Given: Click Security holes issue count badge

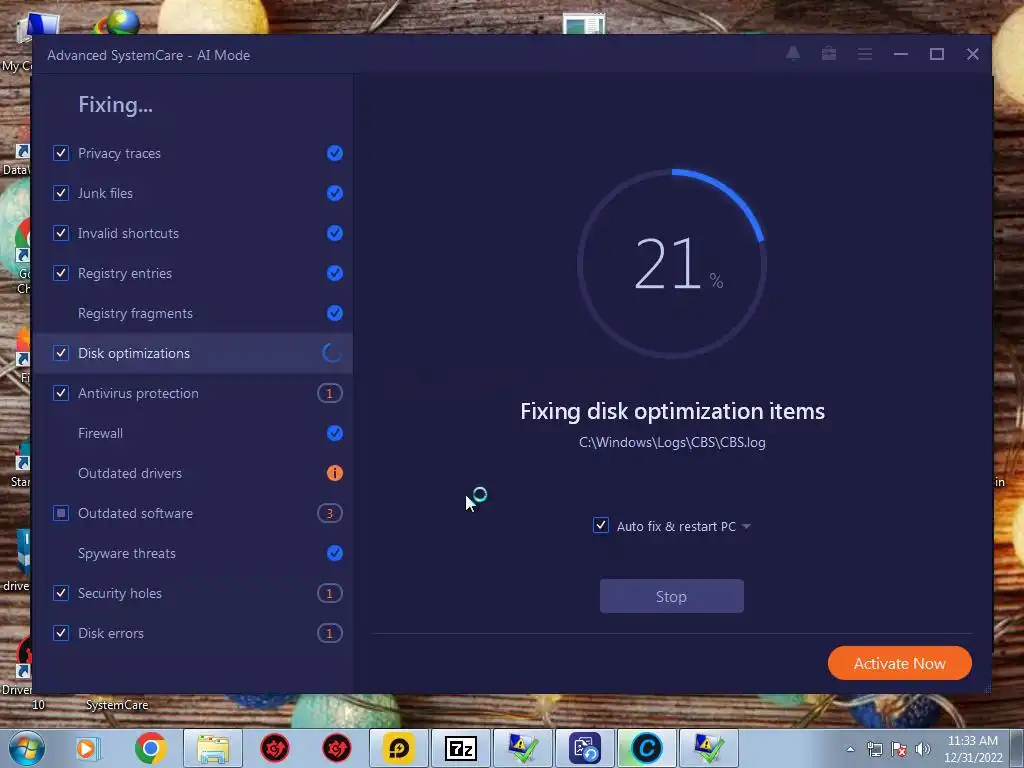Looking at the screenshot, I should coord(330,593).
